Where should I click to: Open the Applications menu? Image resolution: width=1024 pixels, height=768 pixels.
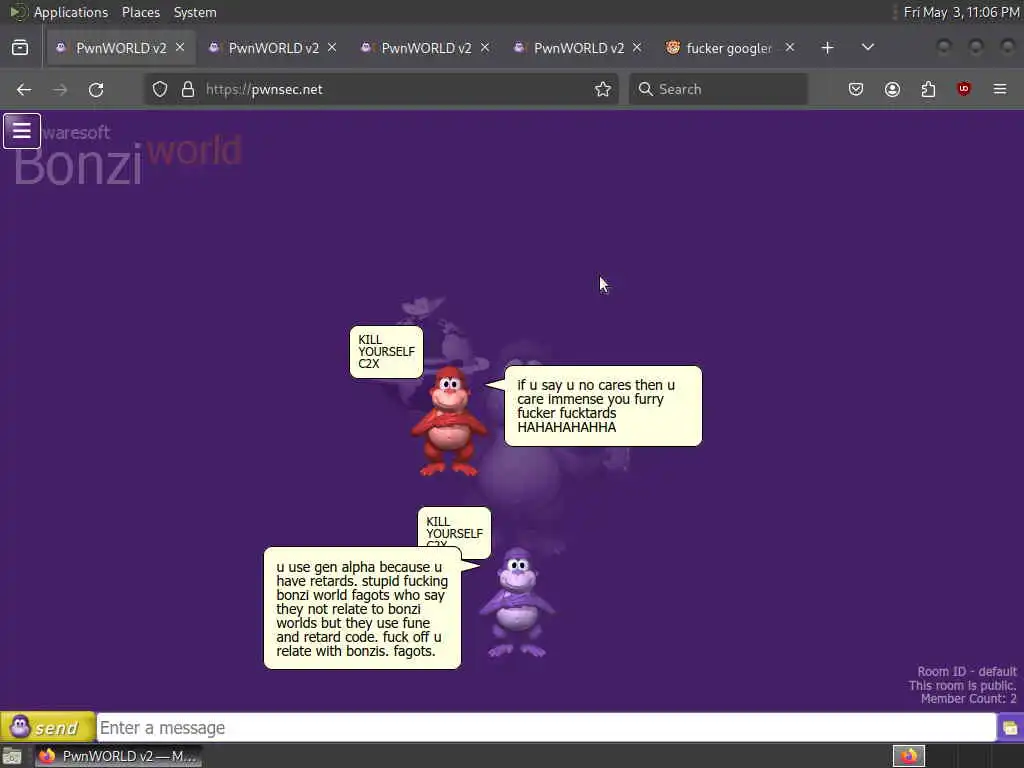tap(71, 12)
